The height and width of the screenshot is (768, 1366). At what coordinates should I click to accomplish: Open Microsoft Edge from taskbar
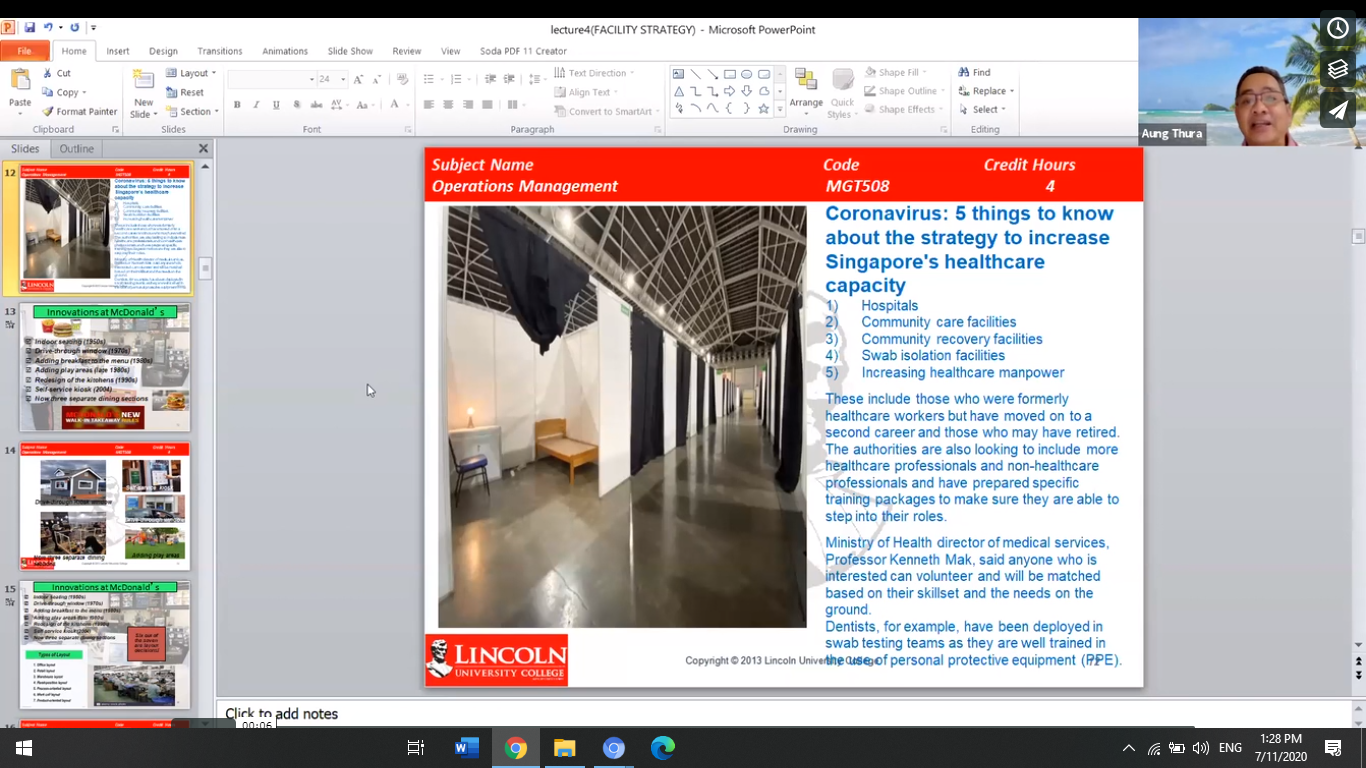click(662, 748)
